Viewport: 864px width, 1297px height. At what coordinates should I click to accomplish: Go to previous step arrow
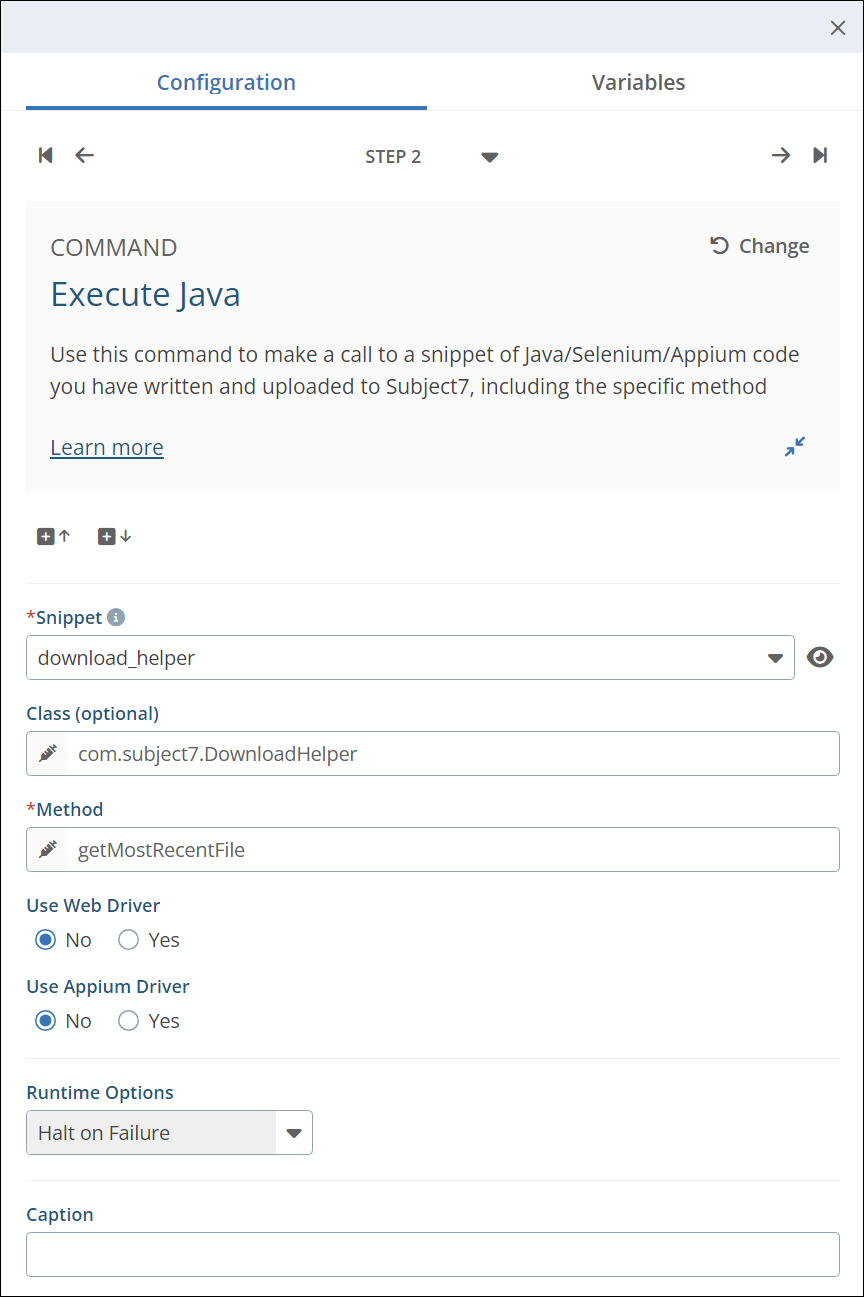click(85, 155)
